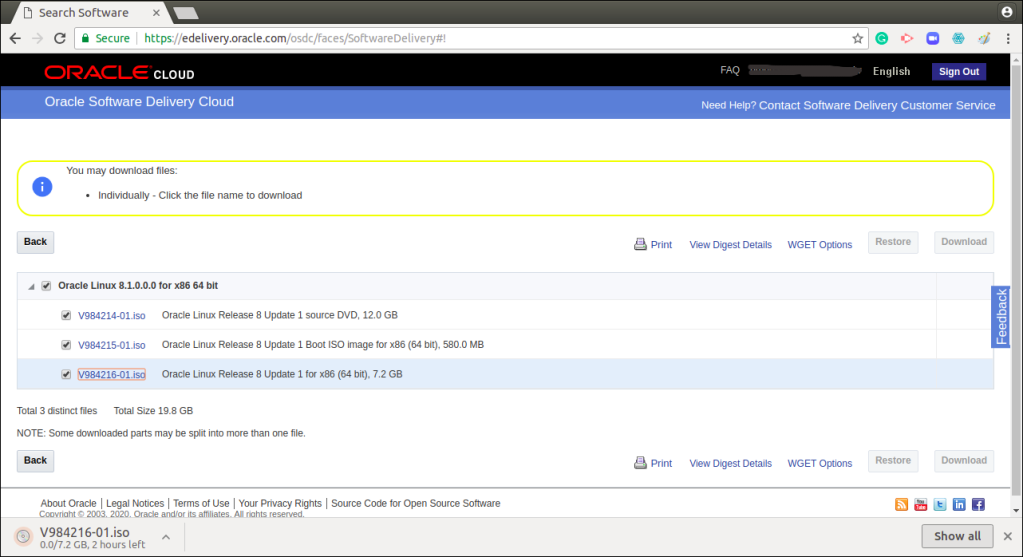This screenshot has height=557, width=1023.
Task: Download V984215-01.iso Boot ISO
Action: point(112,345)
